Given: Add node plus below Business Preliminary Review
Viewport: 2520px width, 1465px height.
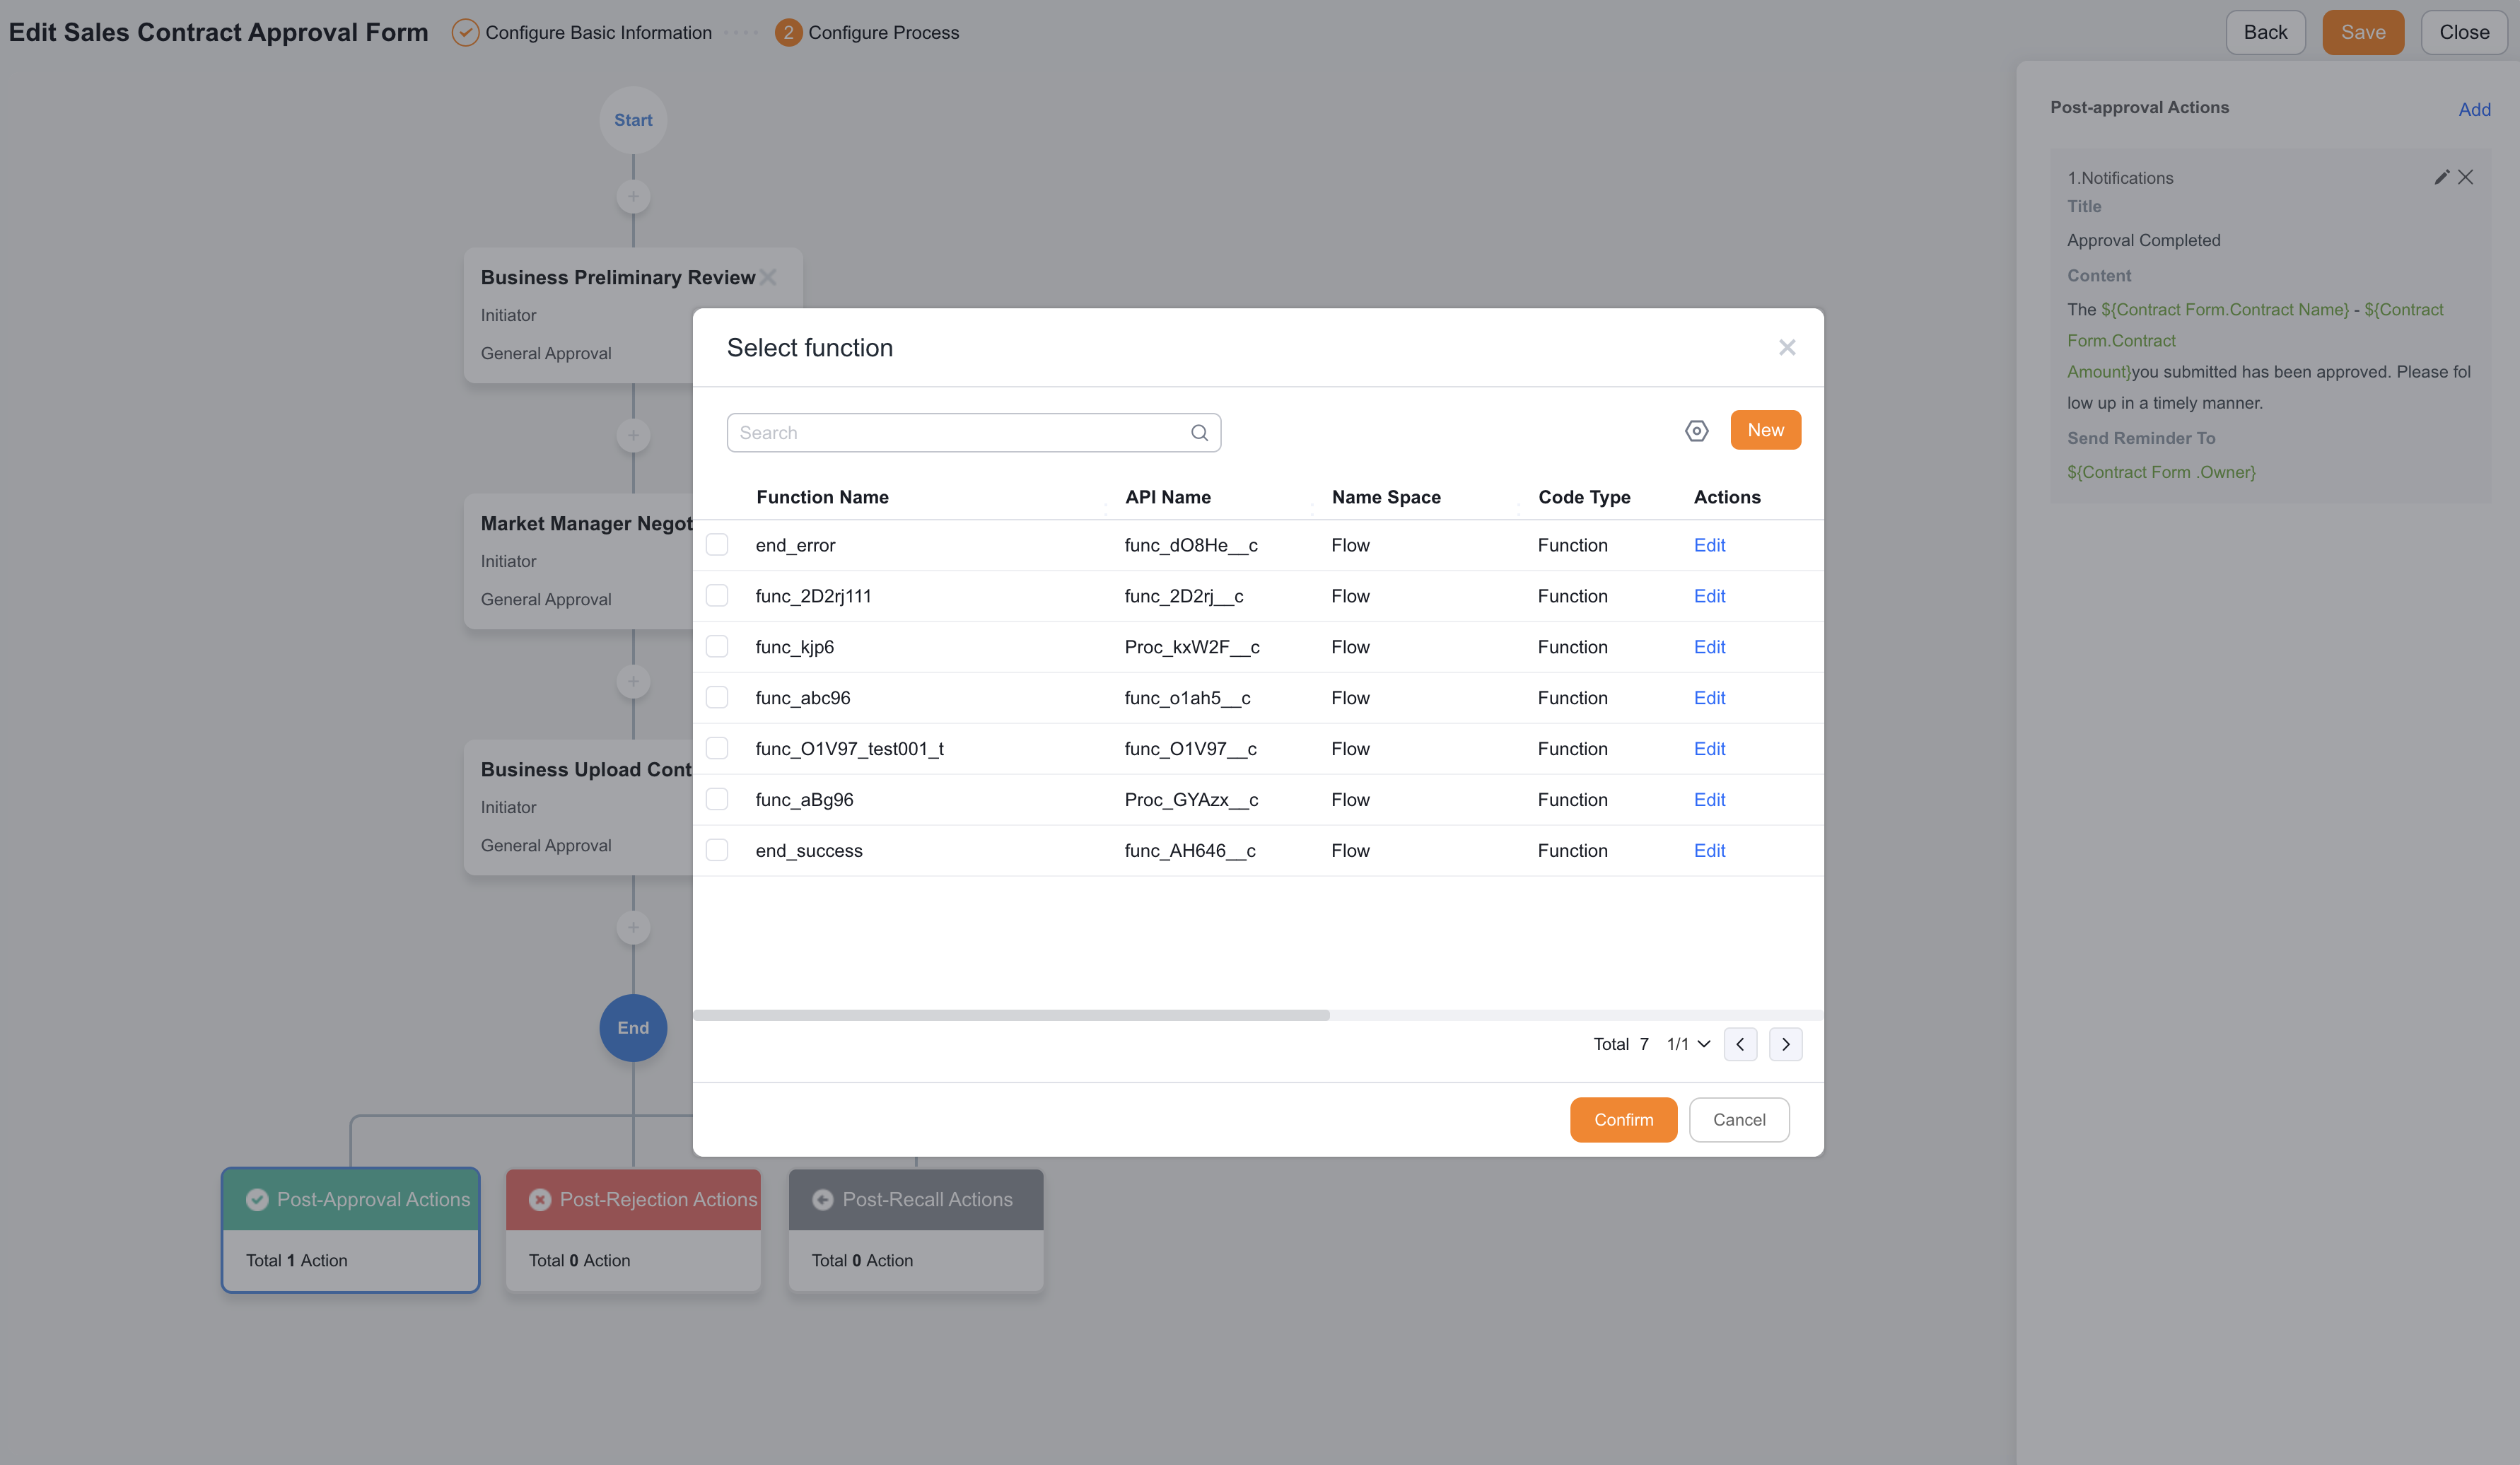Looking at the screenshot, I should pos(633,435).
